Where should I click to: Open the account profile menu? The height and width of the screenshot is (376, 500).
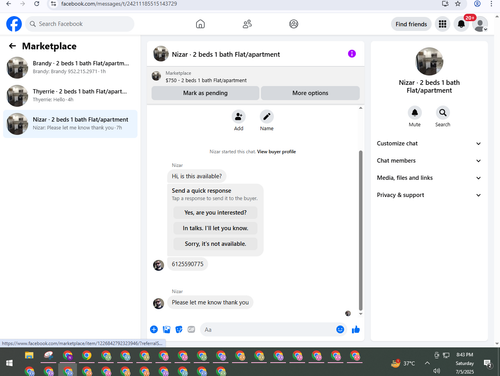[480, 24]
